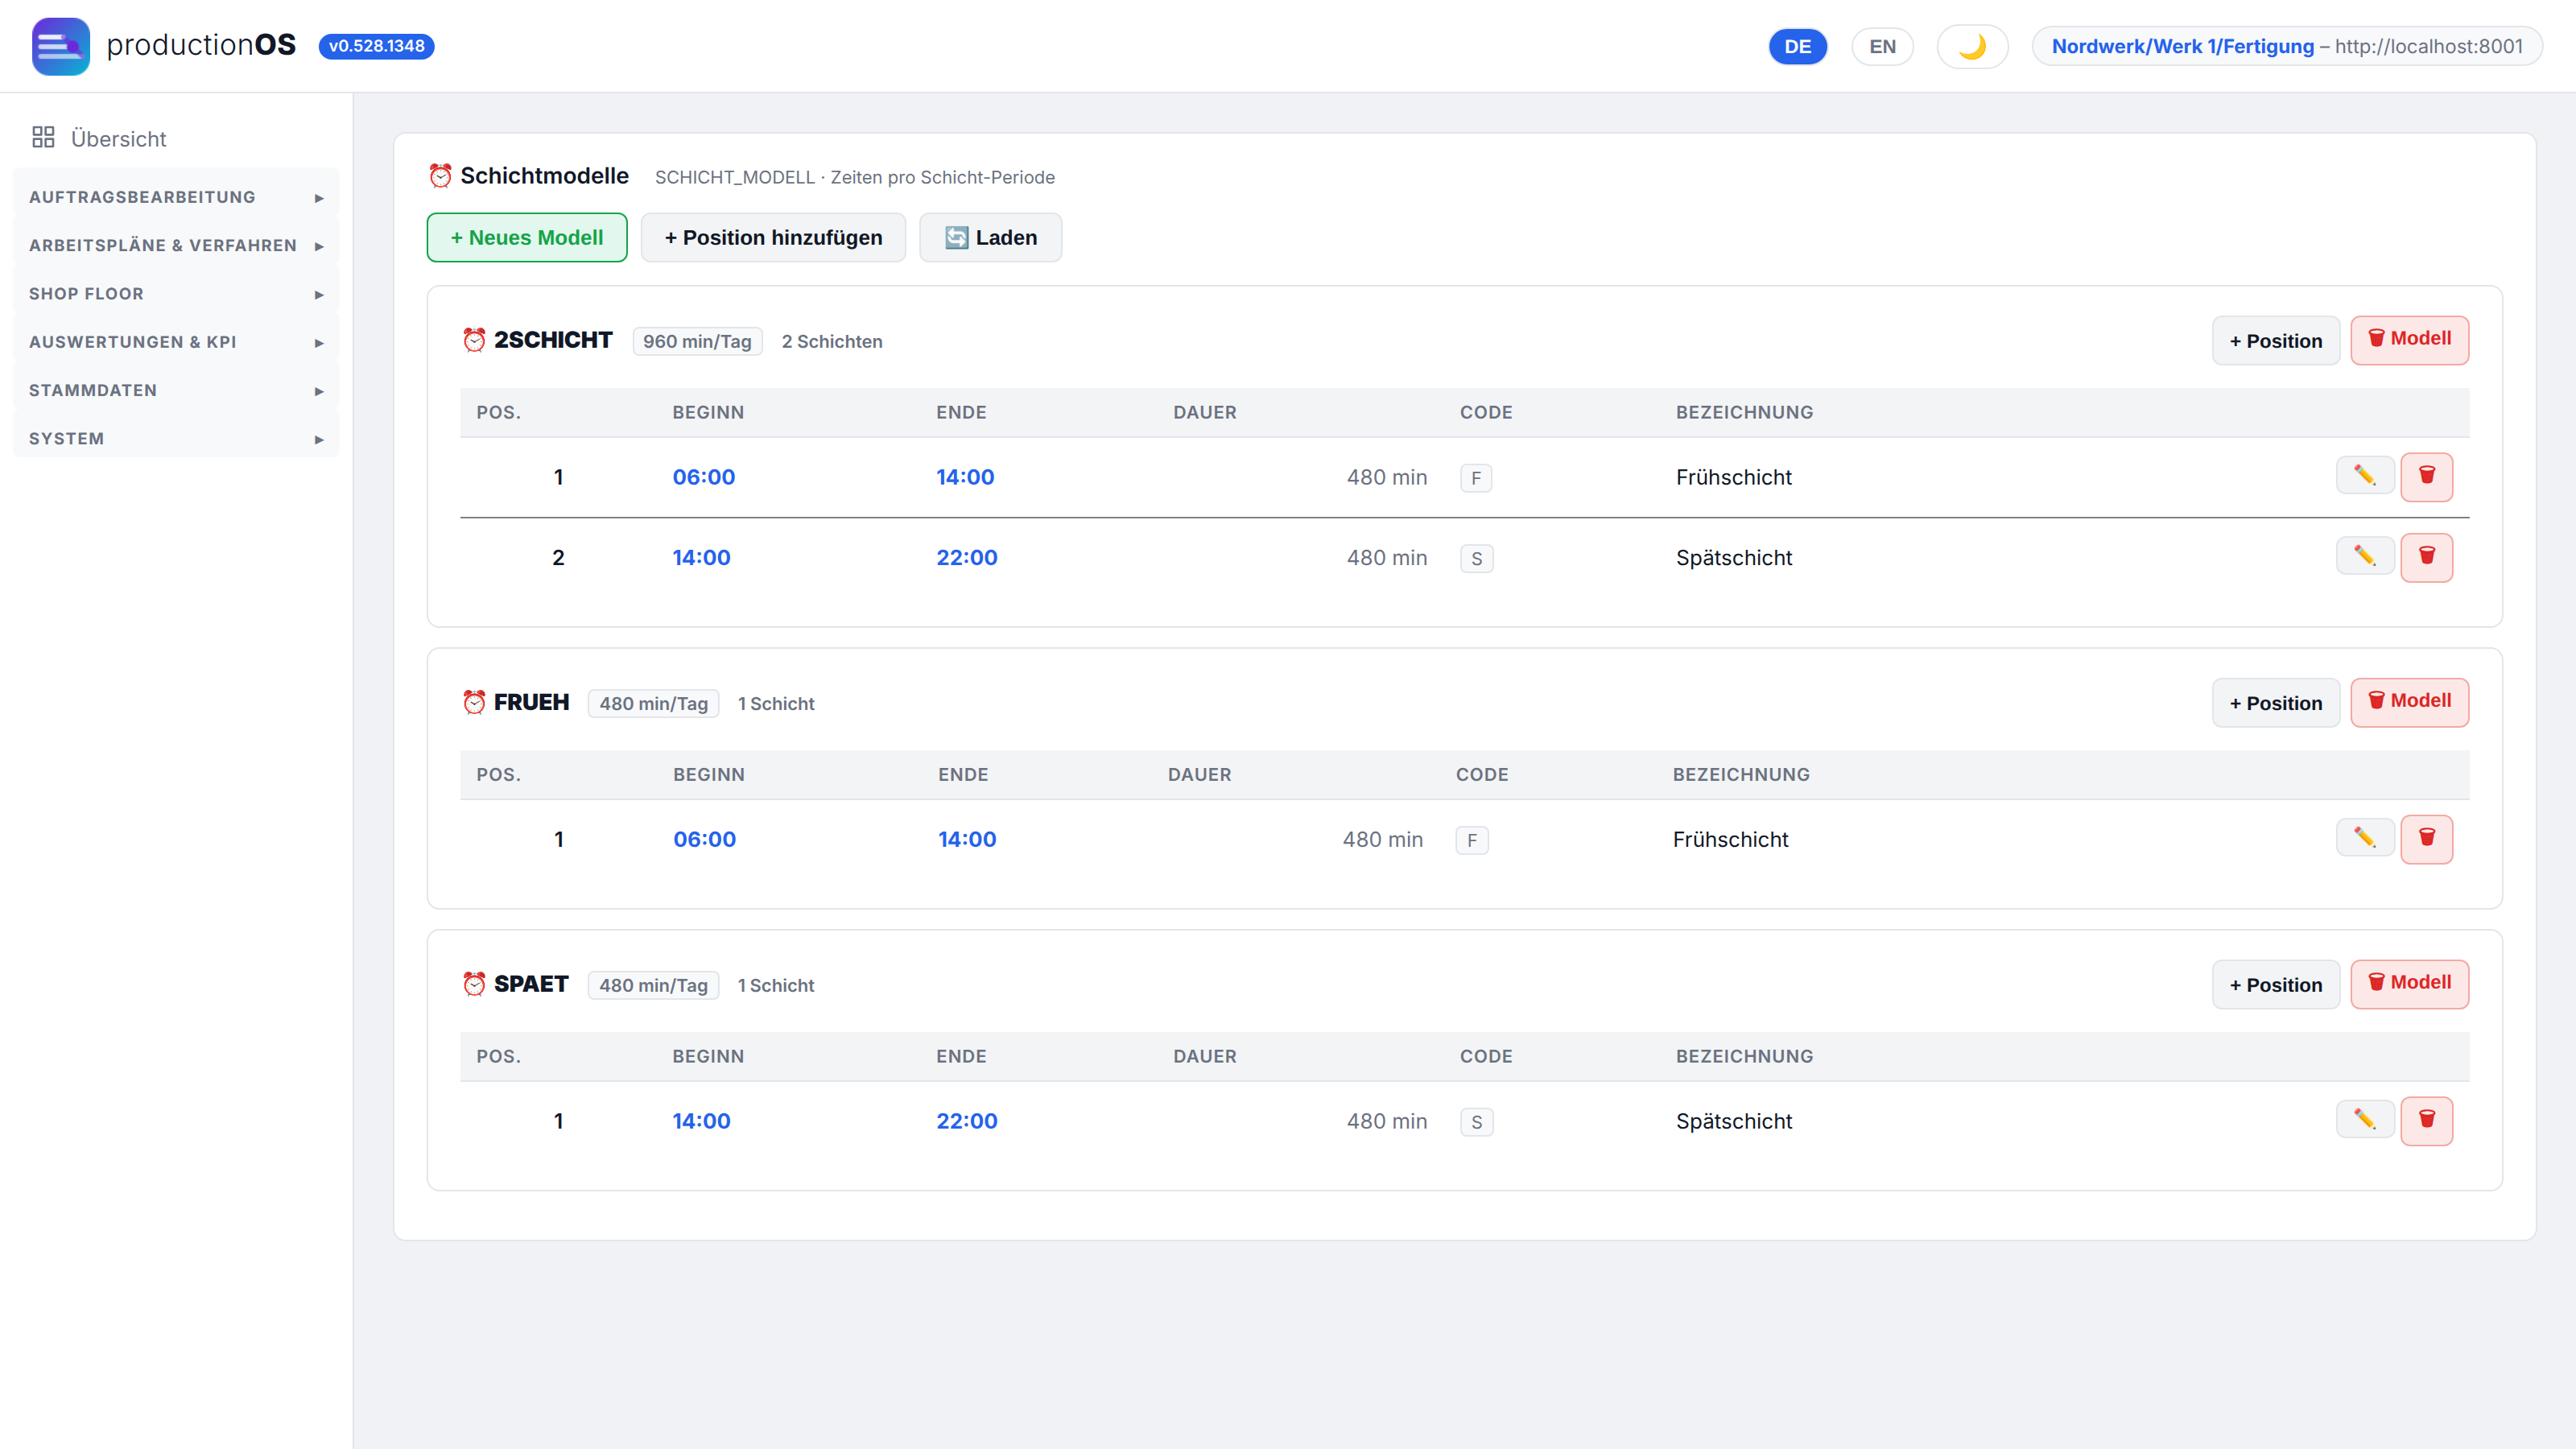The height and width of the screenshot is (1449, 2576).
Task: Expand the Stammdaten section
Action: tap(176, 390)
